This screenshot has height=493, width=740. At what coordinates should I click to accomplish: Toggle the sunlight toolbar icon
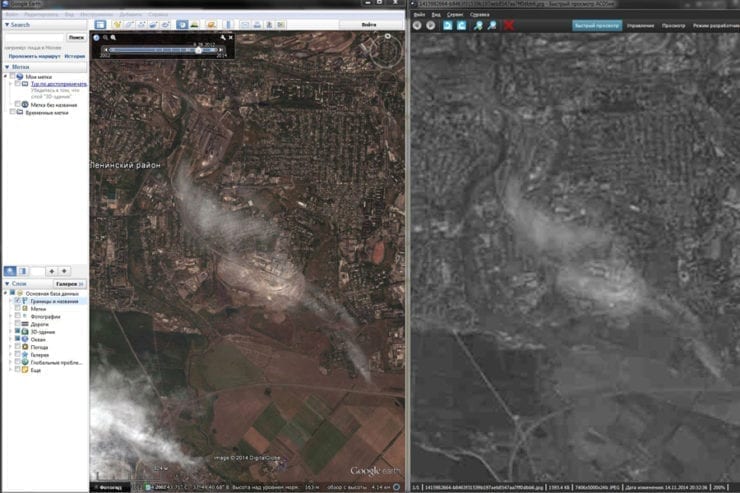point(194,25)
